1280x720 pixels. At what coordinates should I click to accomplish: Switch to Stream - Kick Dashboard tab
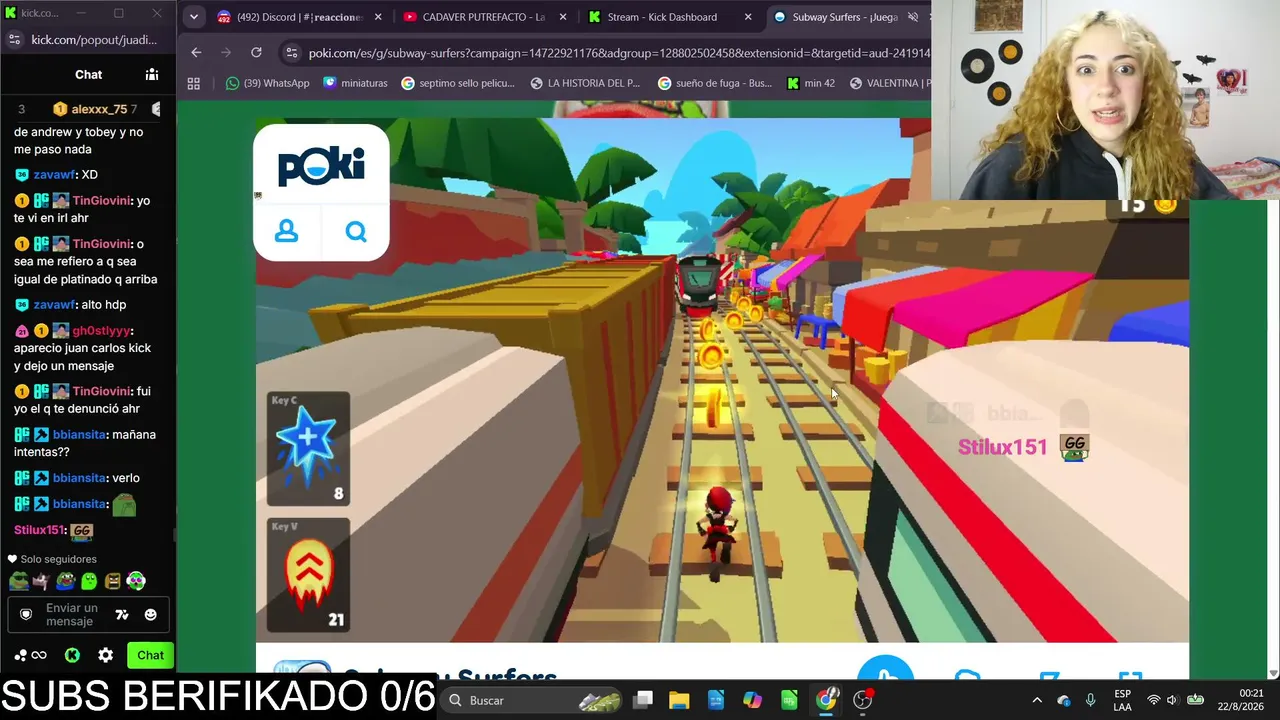tap(671, 17)
